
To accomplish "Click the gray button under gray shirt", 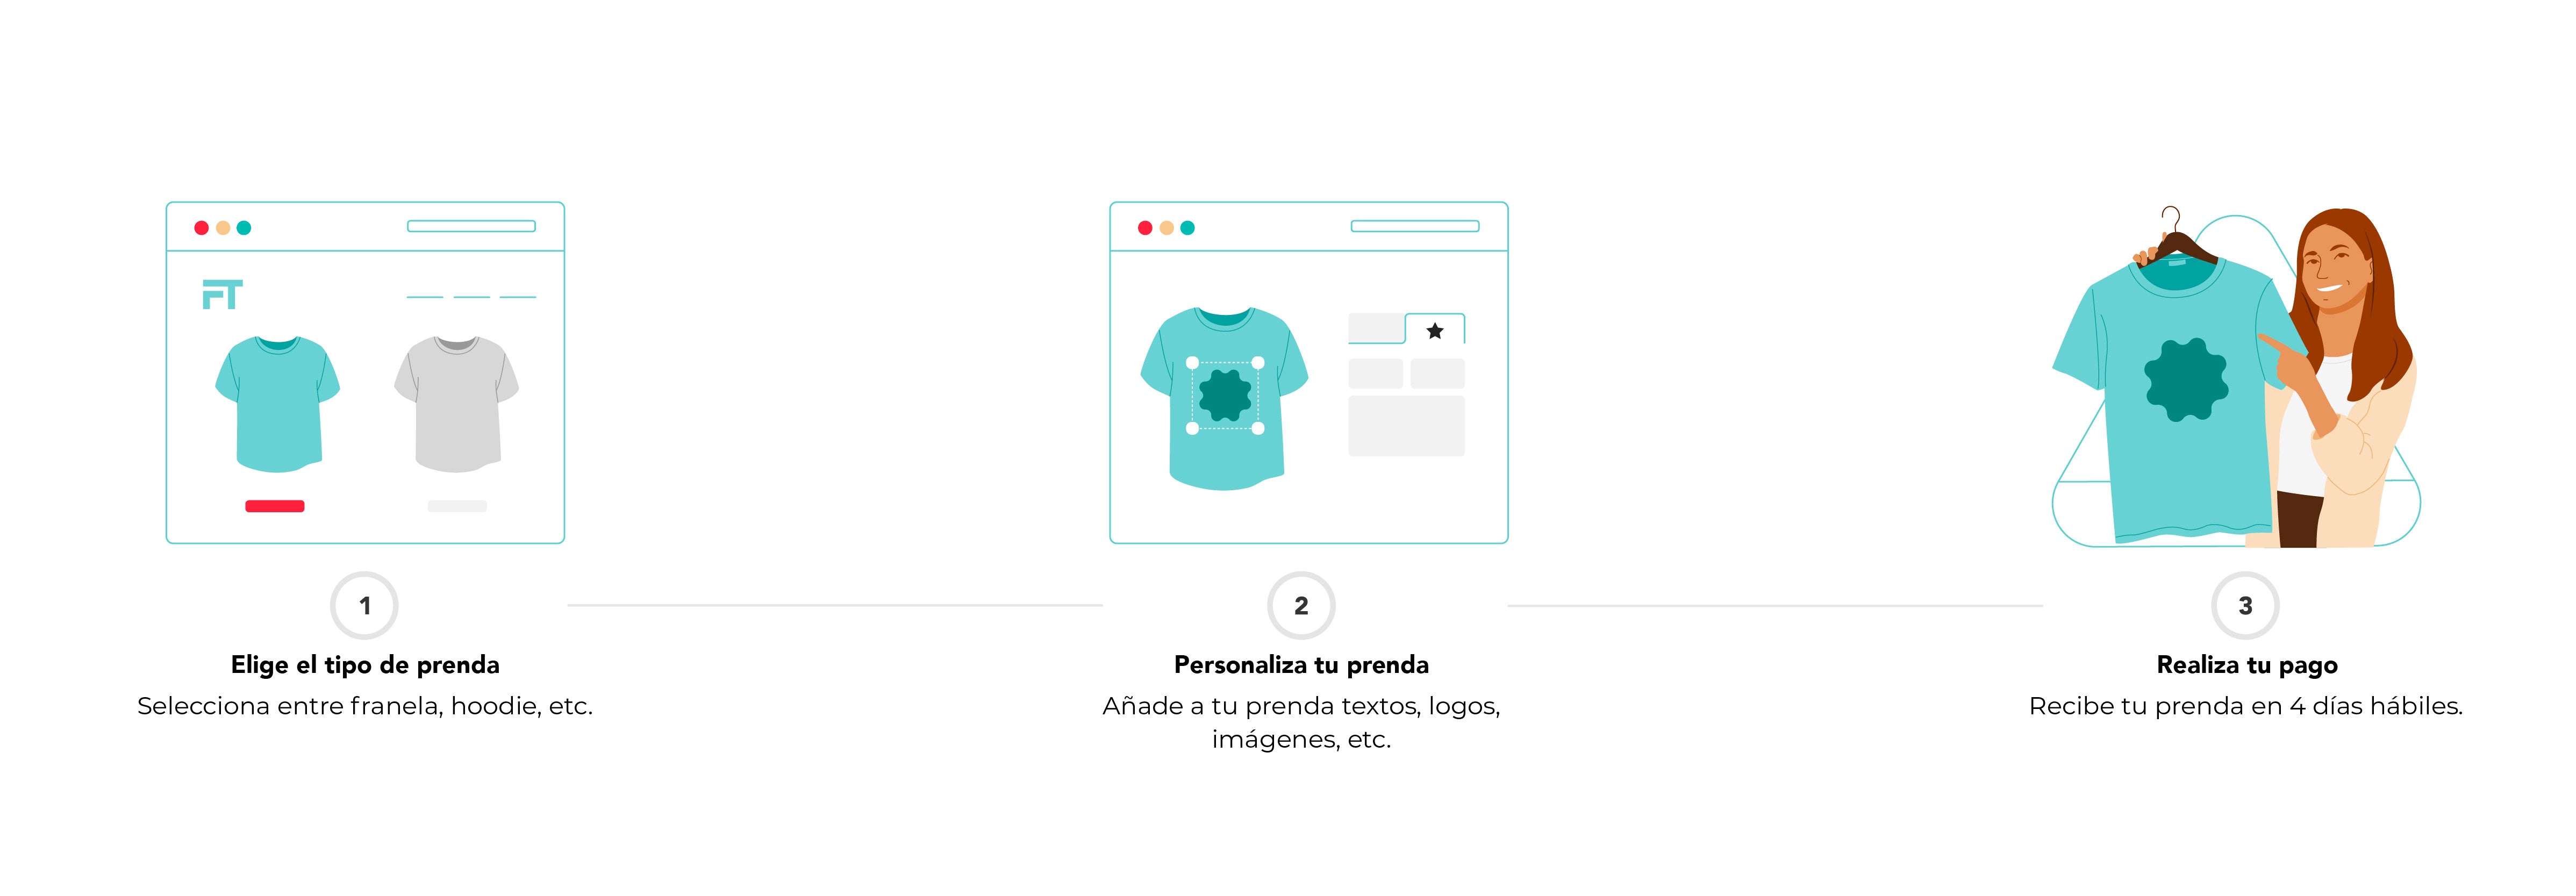I will click(457, 506).
